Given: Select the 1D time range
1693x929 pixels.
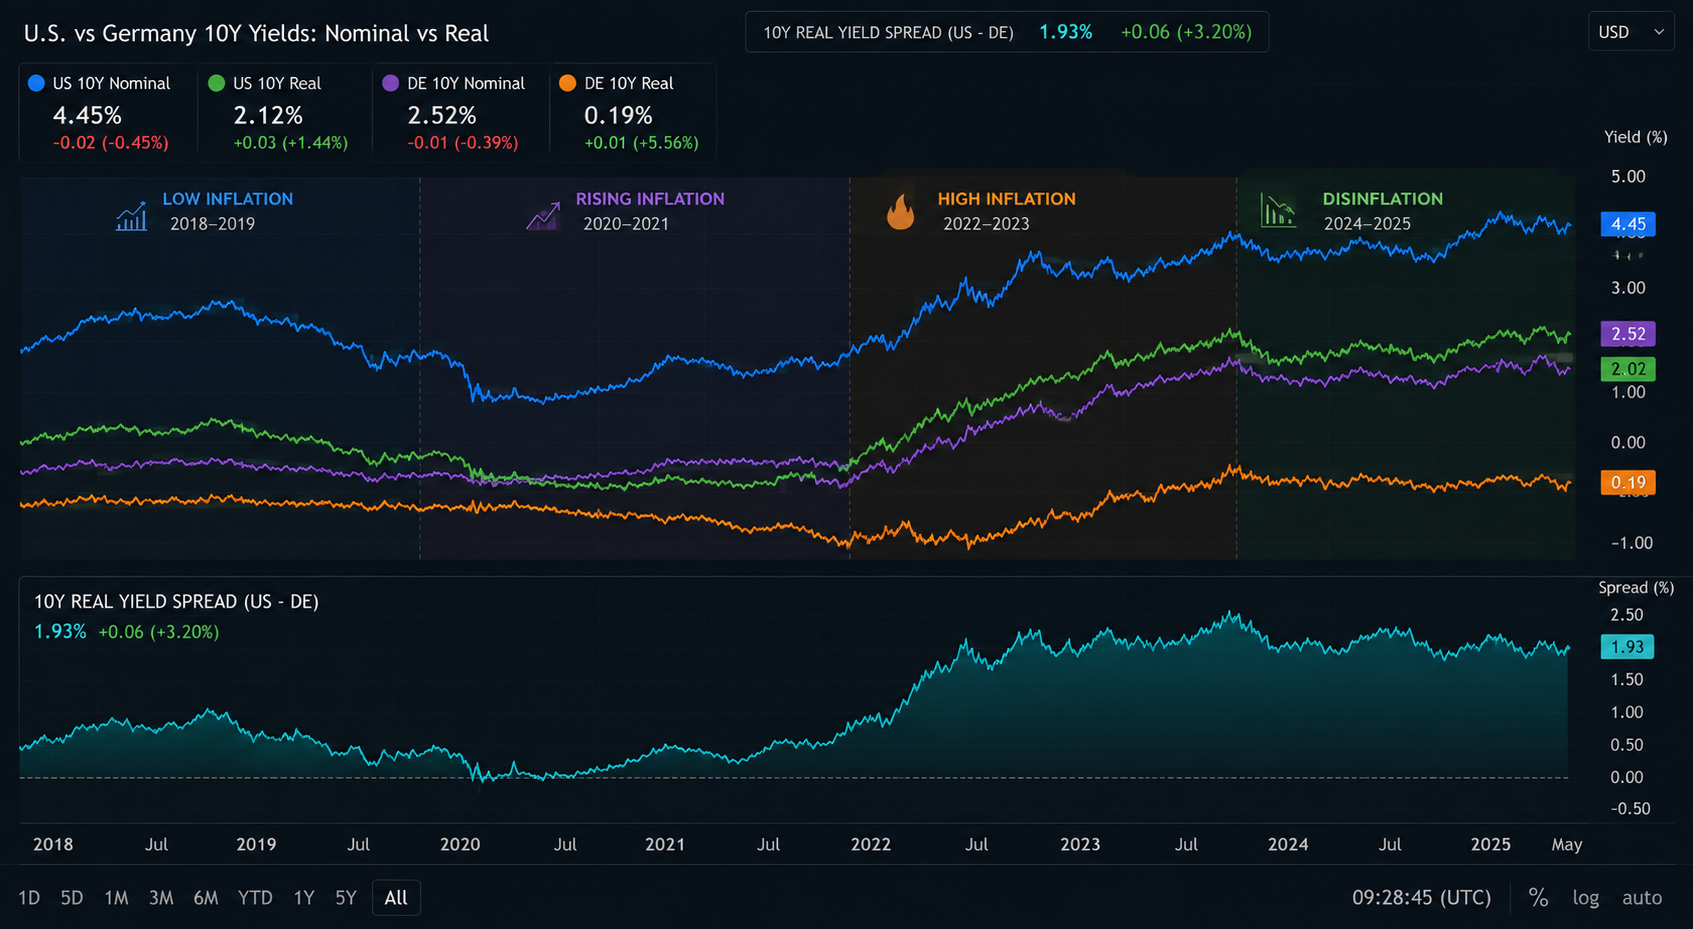Looking at the screenshot, I should 29,898.
